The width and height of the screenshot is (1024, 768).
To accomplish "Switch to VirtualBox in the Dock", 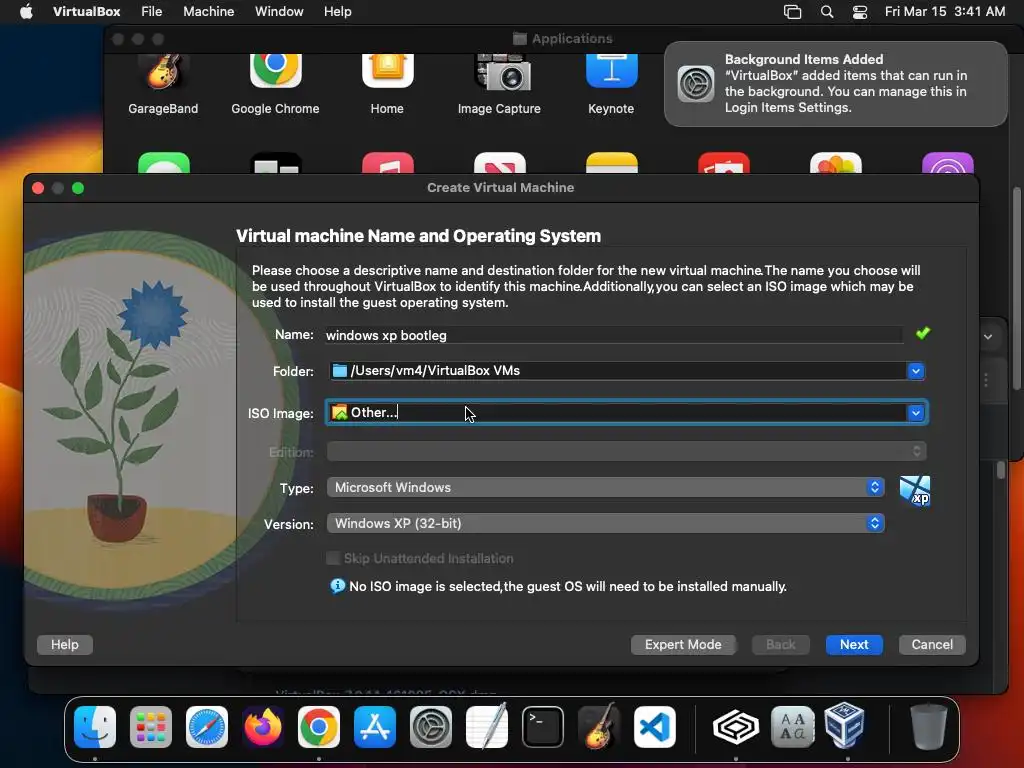I will (845, 727).
